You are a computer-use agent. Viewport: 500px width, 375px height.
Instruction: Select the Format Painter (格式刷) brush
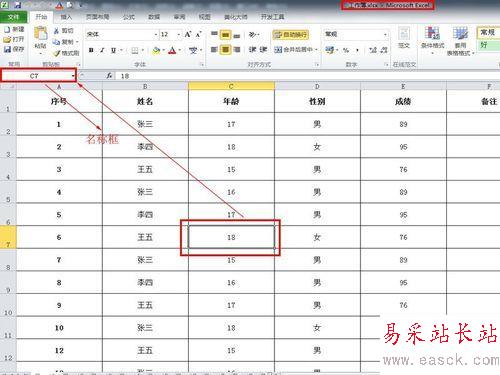(x=57, y=53)
